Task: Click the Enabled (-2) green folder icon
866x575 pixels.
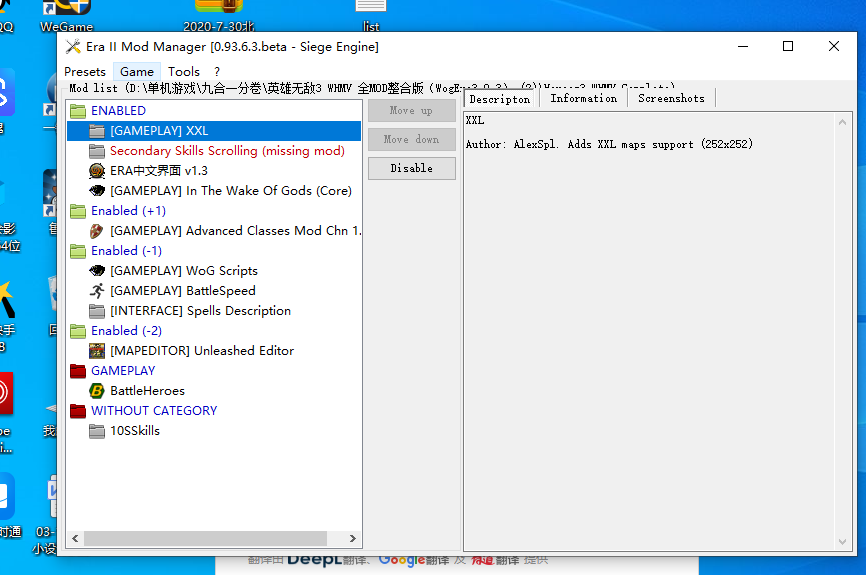Action: [x=78, y=331]
